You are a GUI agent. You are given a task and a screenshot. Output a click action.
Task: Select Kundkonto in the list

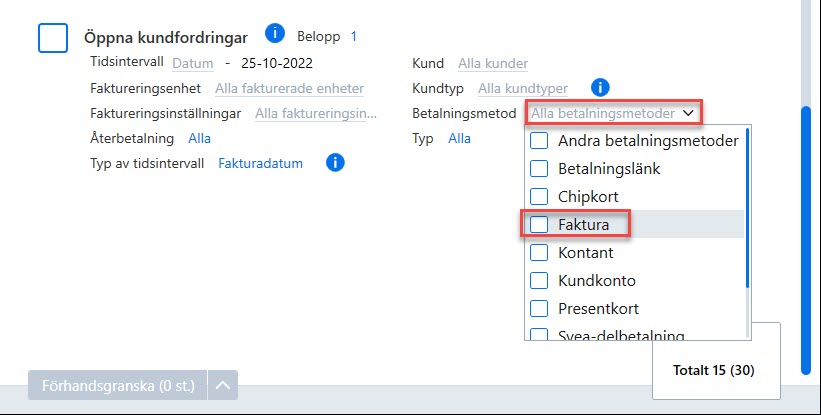[x=539, y=281]
